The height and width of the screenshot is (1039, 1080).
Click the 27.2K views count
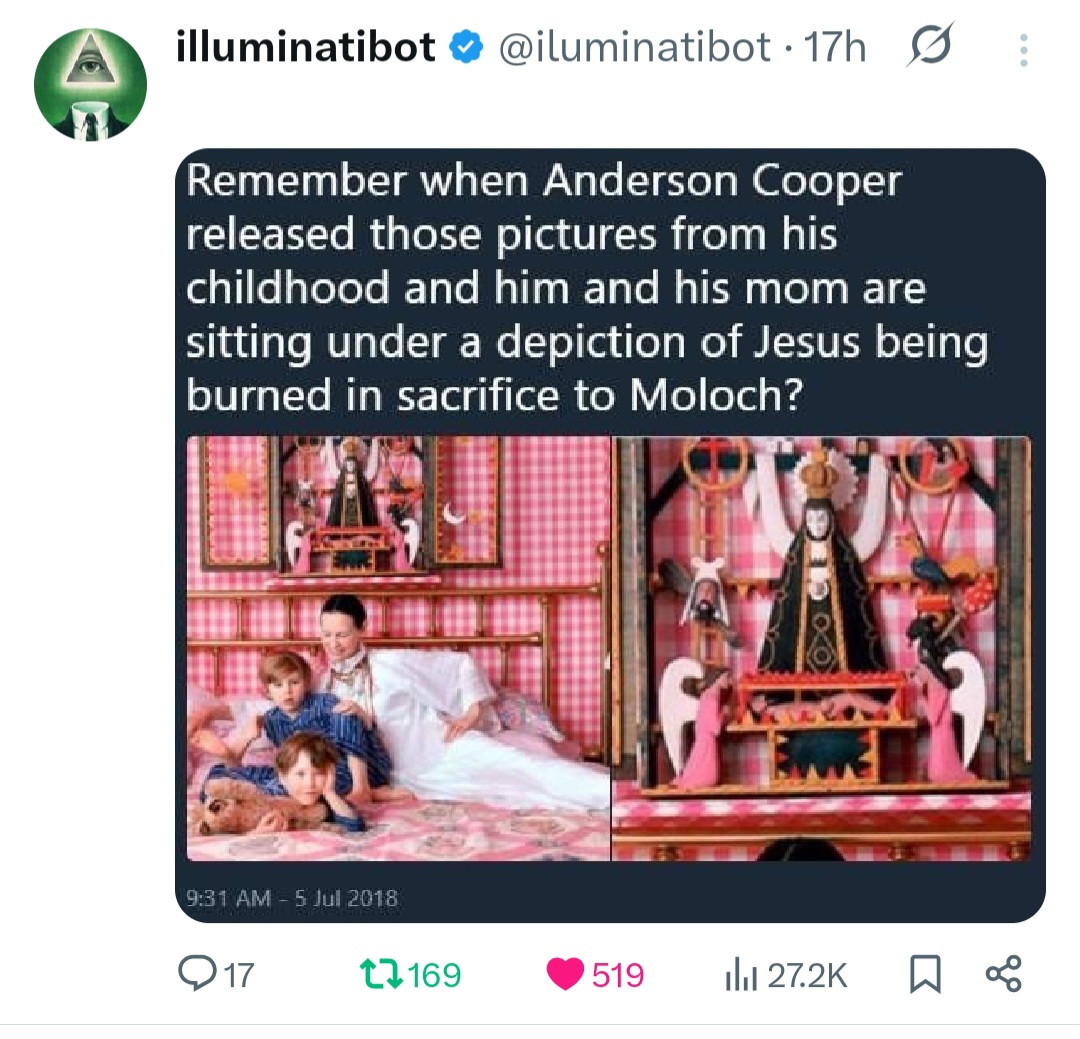click(x=806, y=974)
